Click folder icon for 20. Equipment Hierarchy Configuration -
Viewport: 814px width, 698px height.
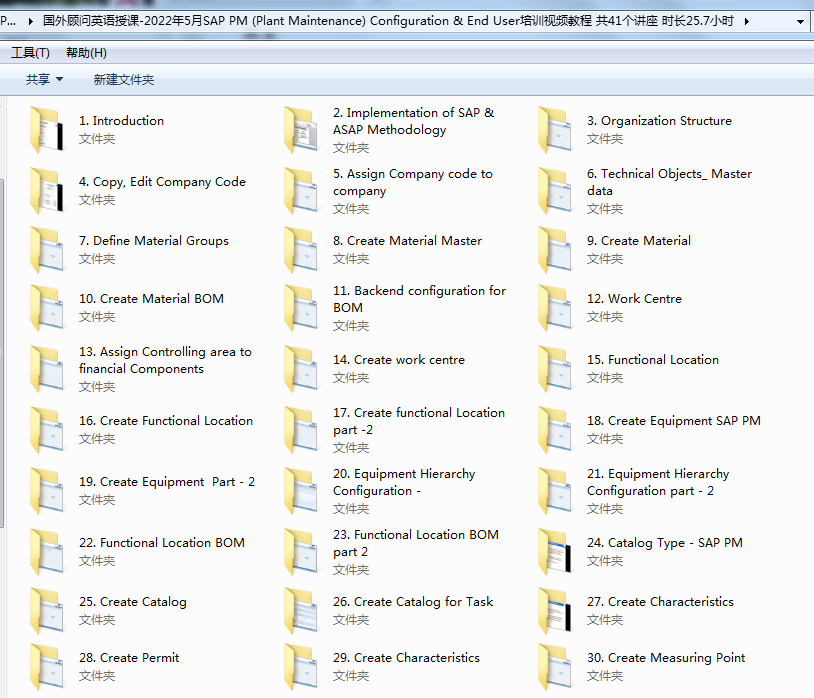pos(301,491)
